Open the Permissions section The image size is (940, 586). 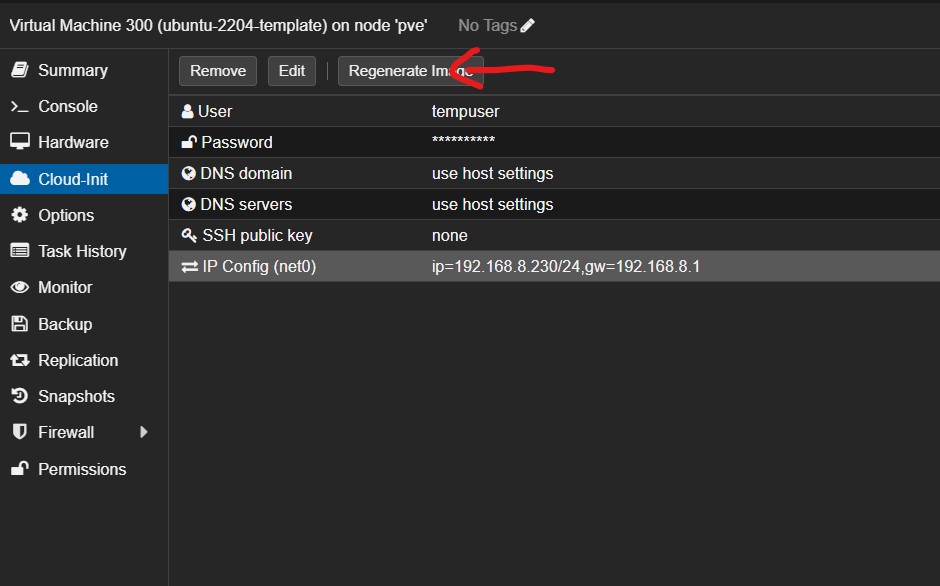81,469
